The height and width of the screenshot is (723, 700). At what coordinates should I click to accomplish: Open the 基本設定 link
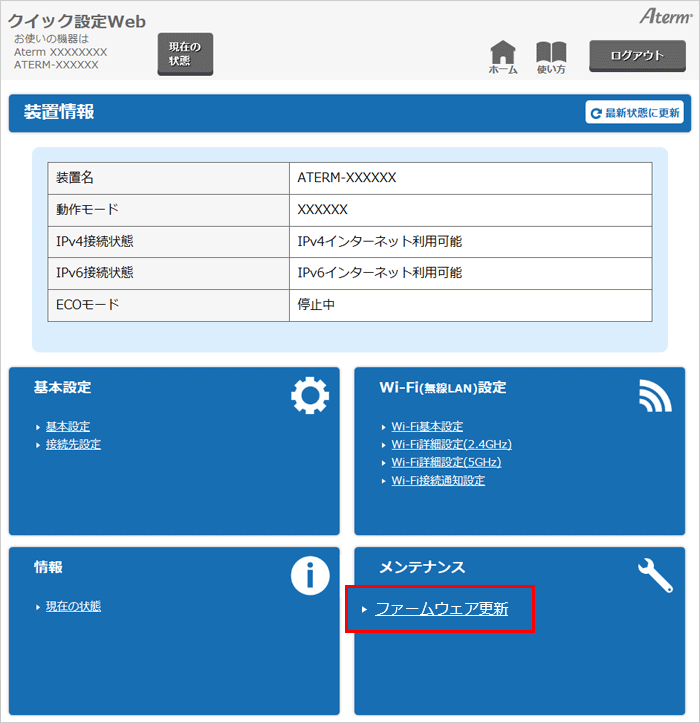pos(68,426)
